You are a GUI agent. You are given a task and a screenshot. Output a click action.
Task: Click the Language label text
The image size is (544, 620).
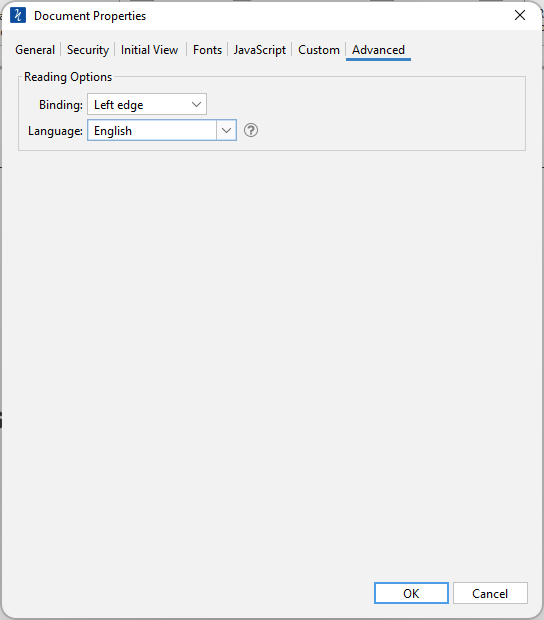[55, 131]
